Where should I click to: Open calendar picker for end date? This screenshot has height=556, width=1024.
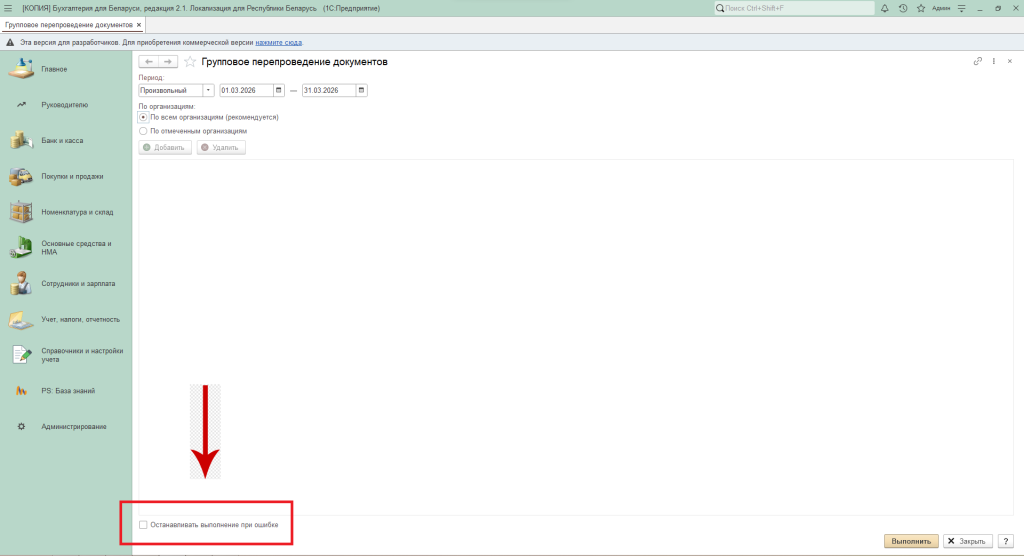point(361,90)
